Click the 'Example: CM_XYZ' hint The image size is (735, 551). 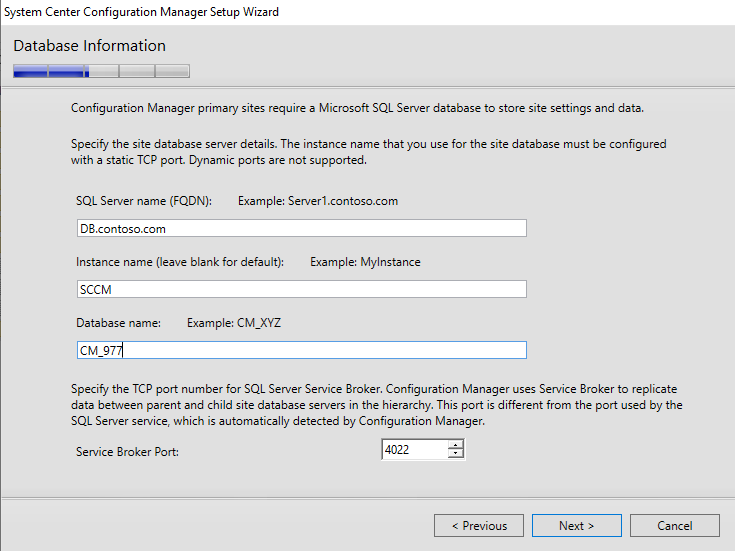[234, 323]
